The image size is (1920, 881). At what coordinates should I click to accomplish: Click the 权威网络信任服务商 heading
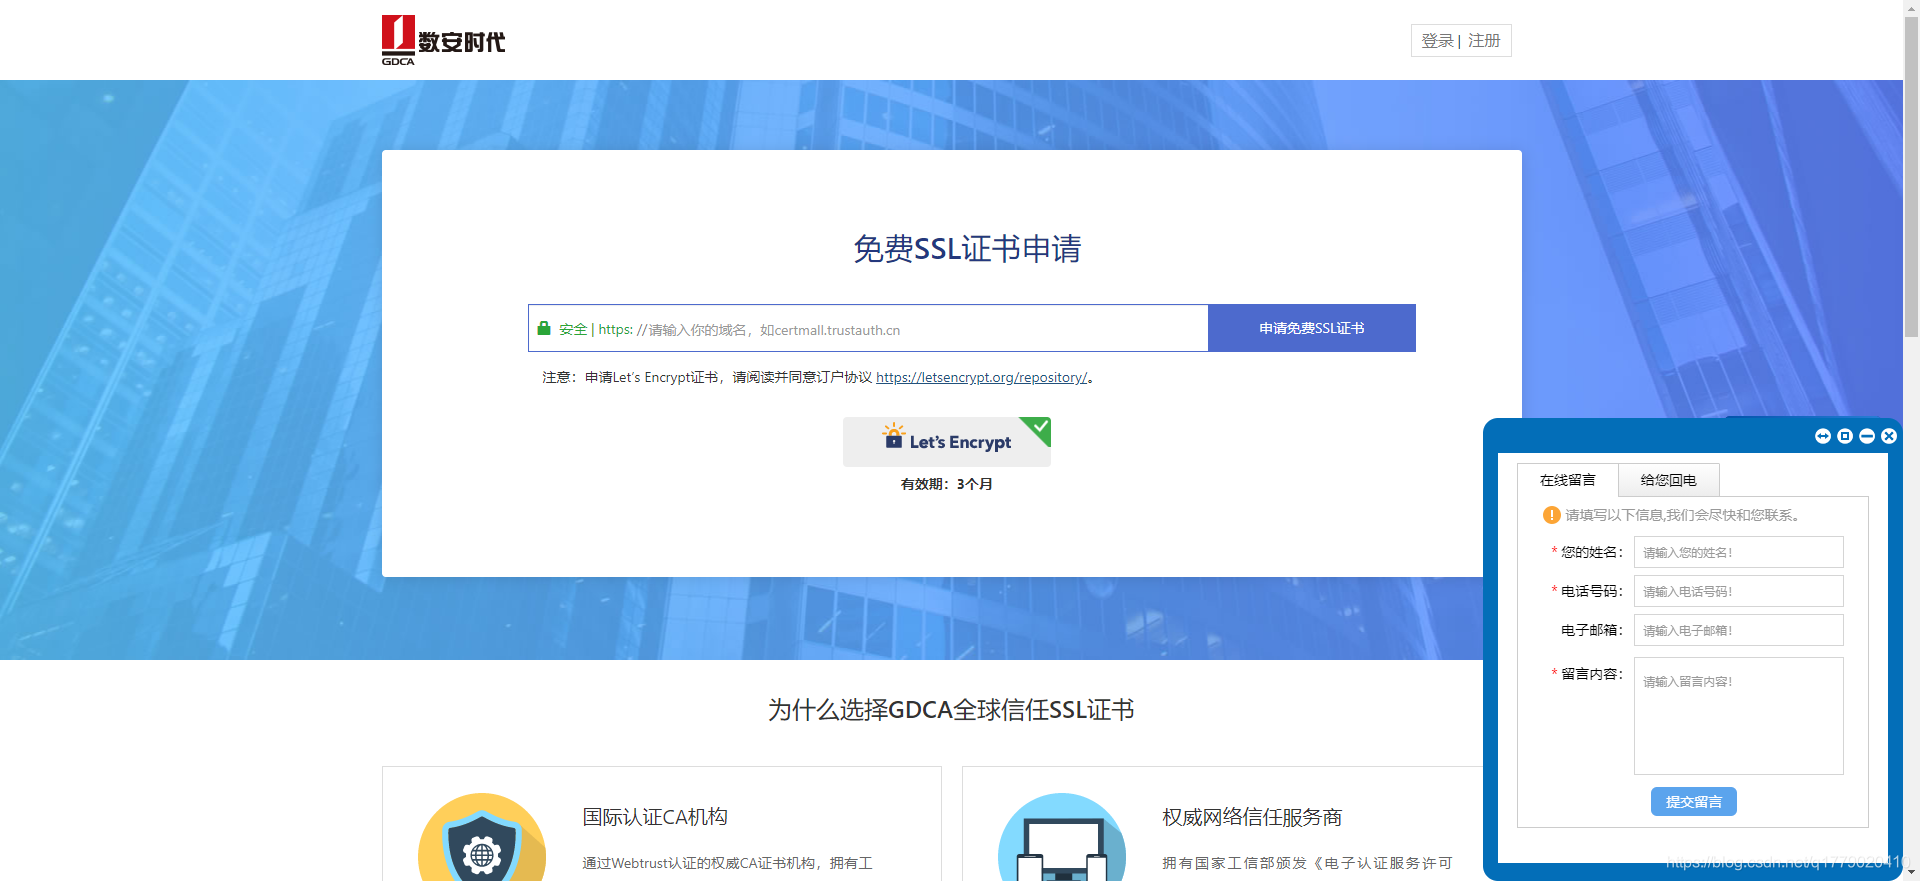1252,817
